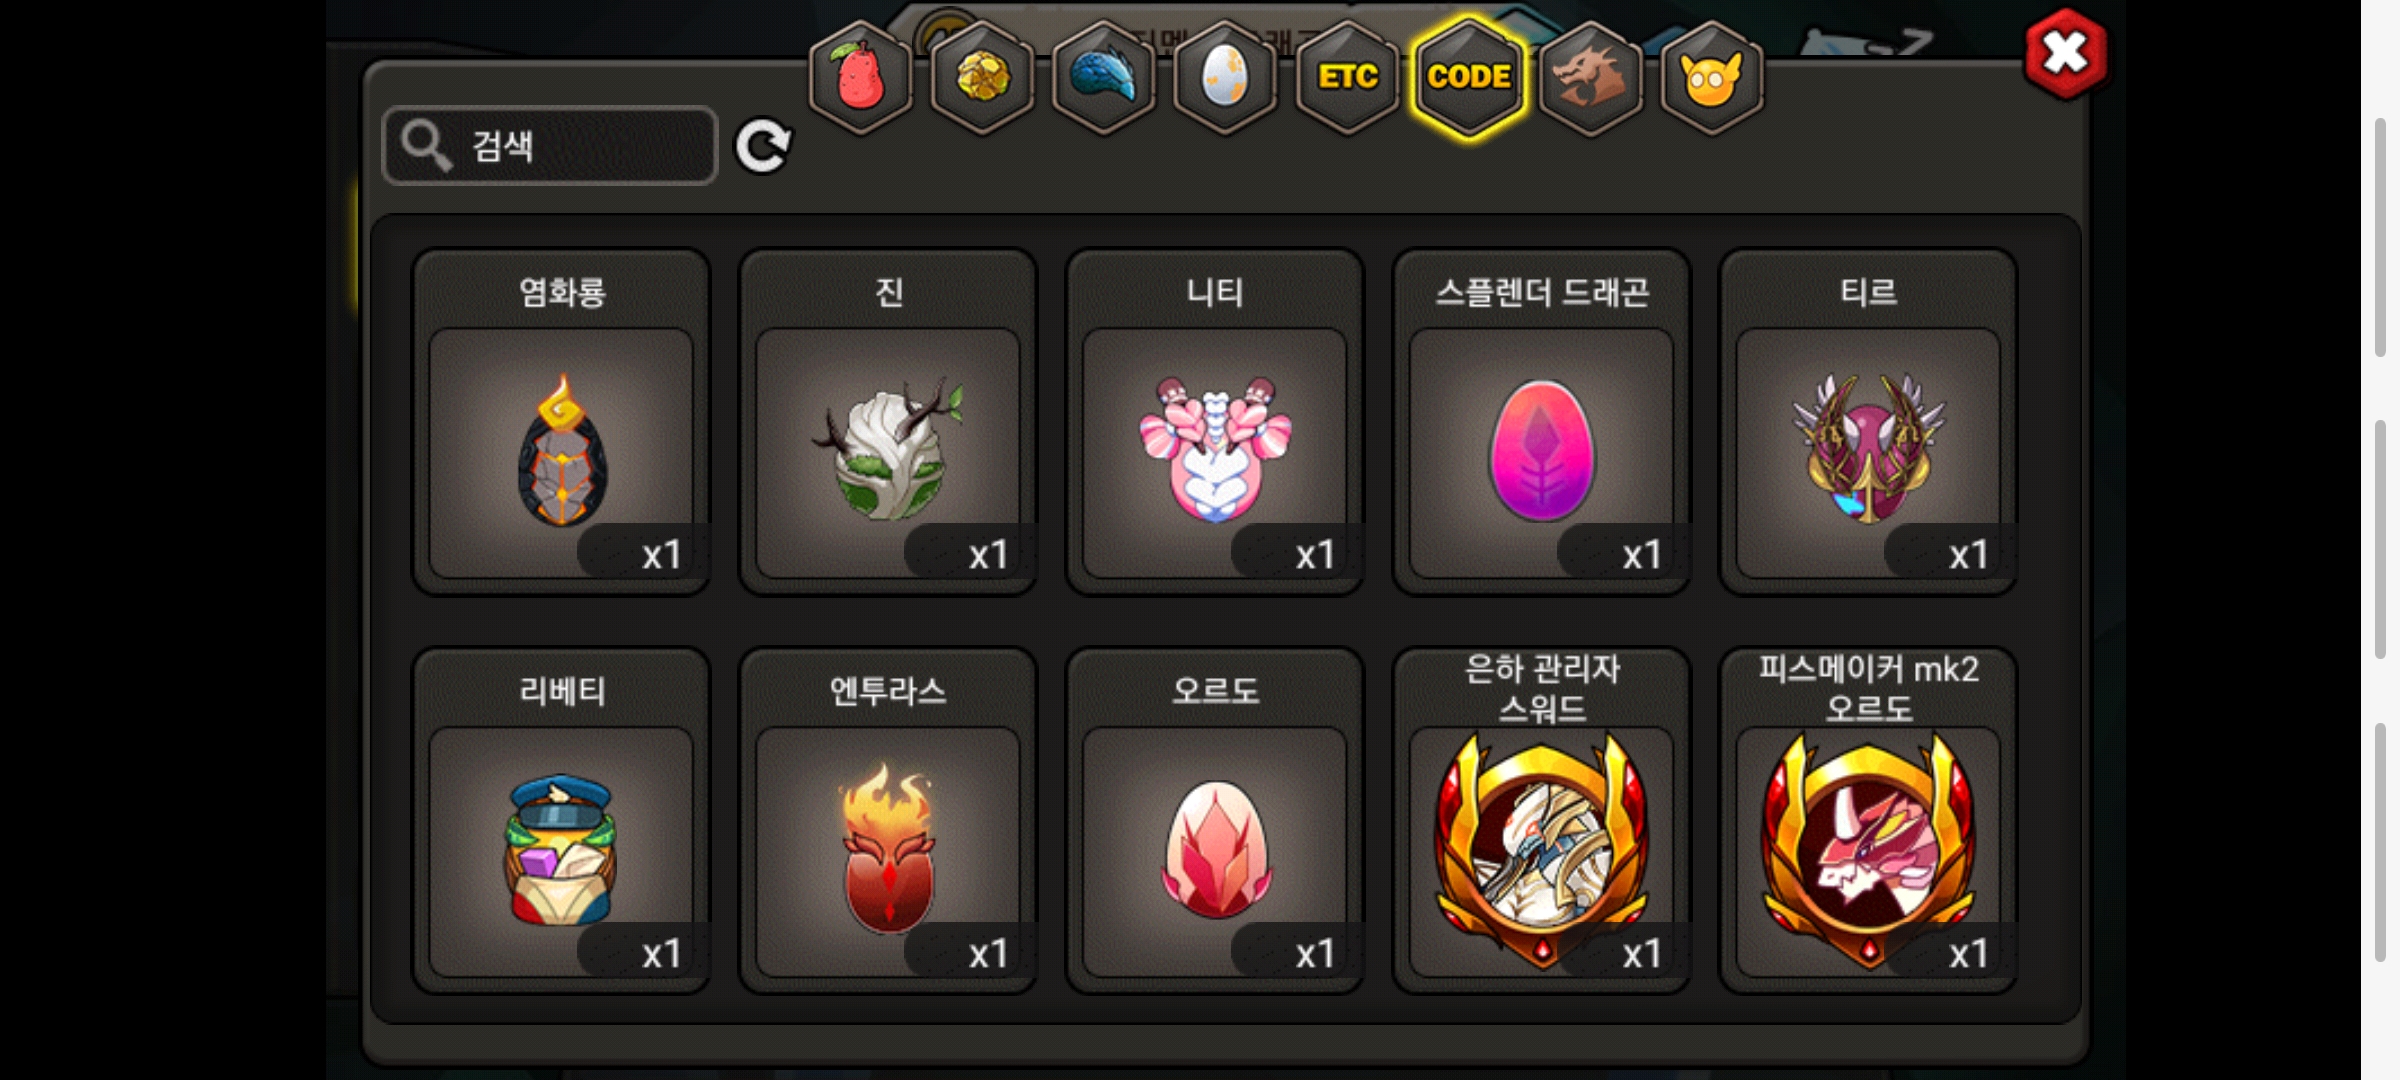Switch to the ETC tab
This screenshot has width=2400, height=1080.
click(1347, 77)
